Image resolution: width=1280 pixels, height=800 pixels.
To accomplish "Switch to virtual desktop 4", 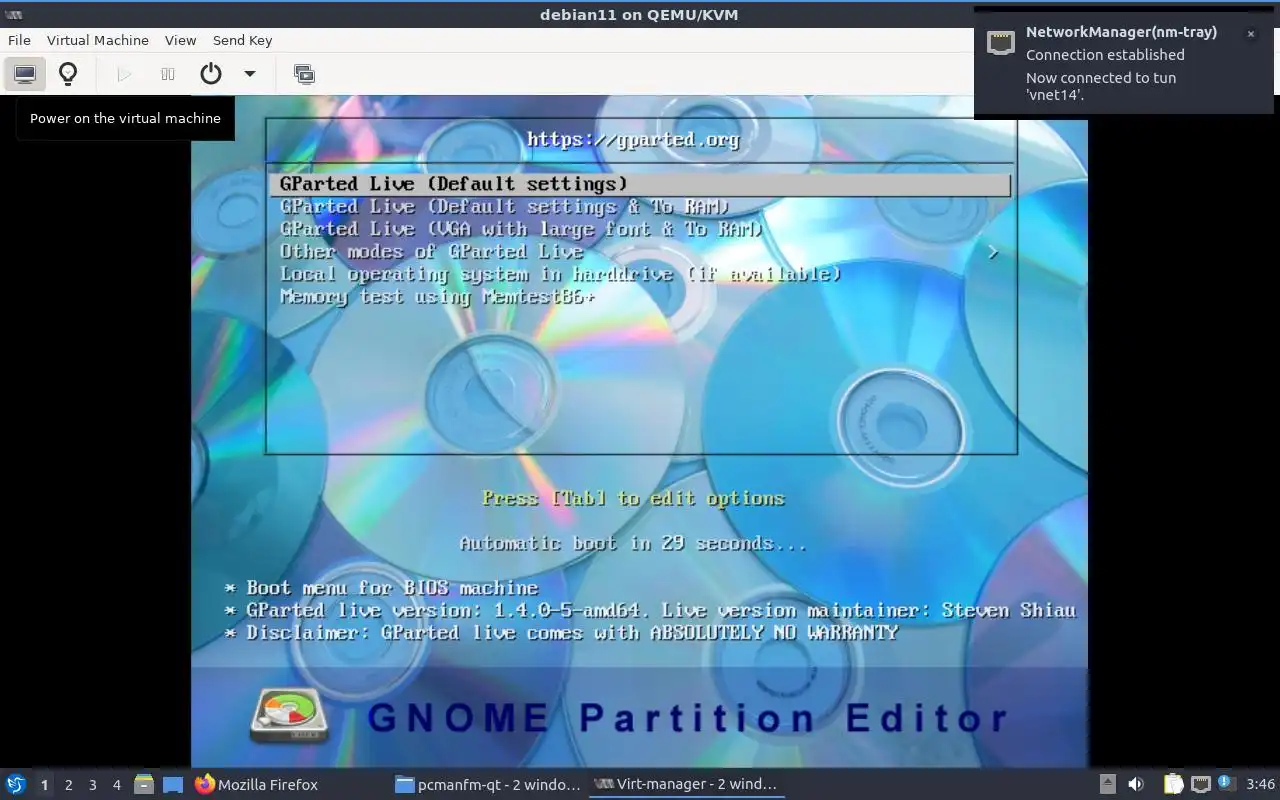I will 117,785.
